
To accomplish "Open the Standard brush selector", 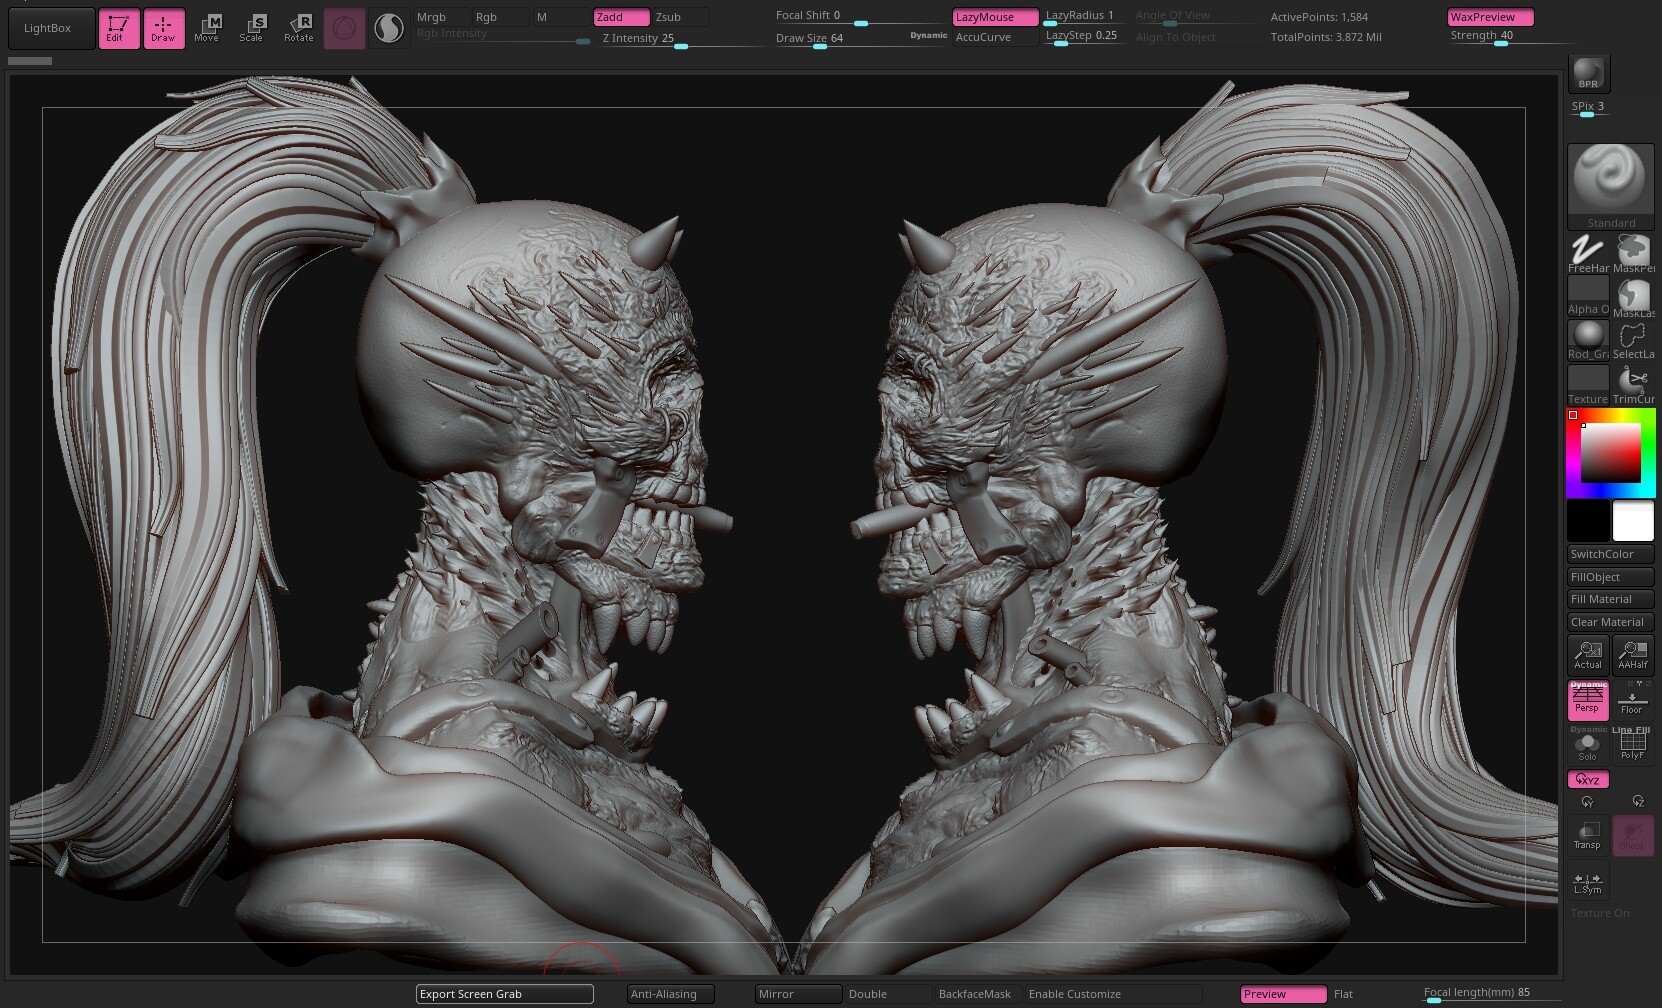I will 1611,187.
